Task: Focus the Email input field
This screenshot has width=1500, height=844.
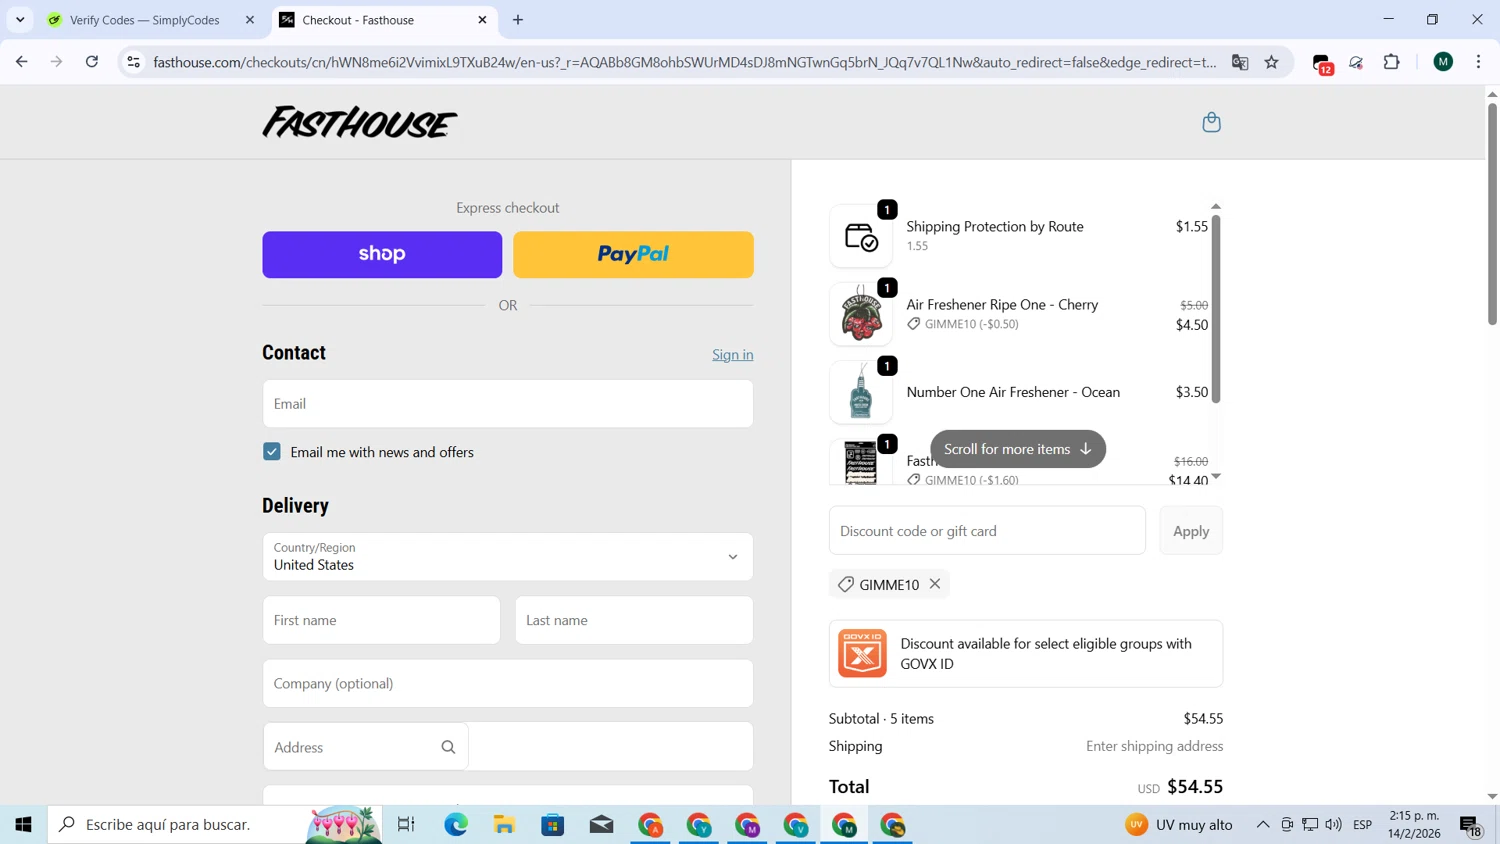Action: tap(508, 404)
